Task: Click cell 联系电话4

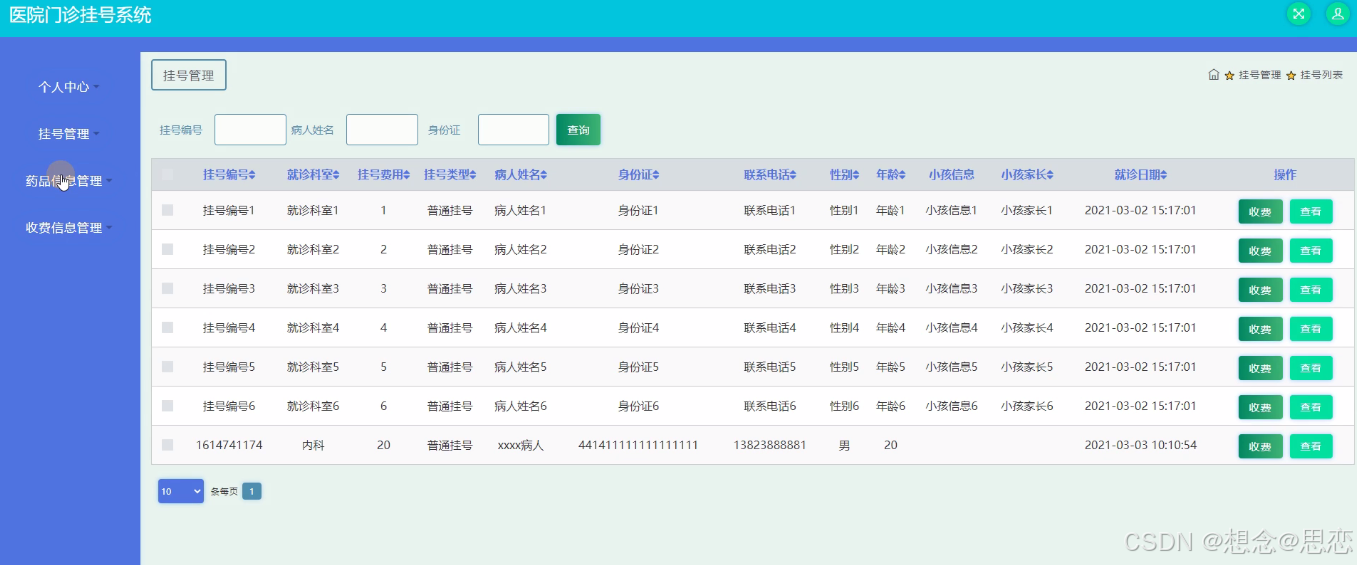Action: [770, 327]
